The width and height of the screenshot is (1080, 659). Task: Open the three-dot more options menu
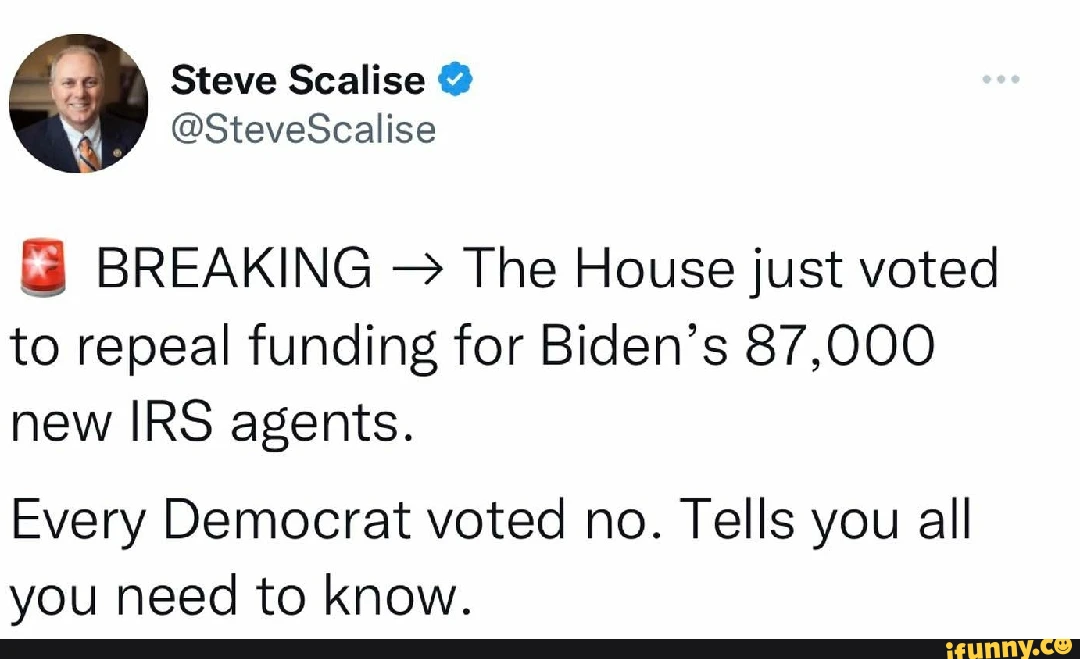pos(999,79)
